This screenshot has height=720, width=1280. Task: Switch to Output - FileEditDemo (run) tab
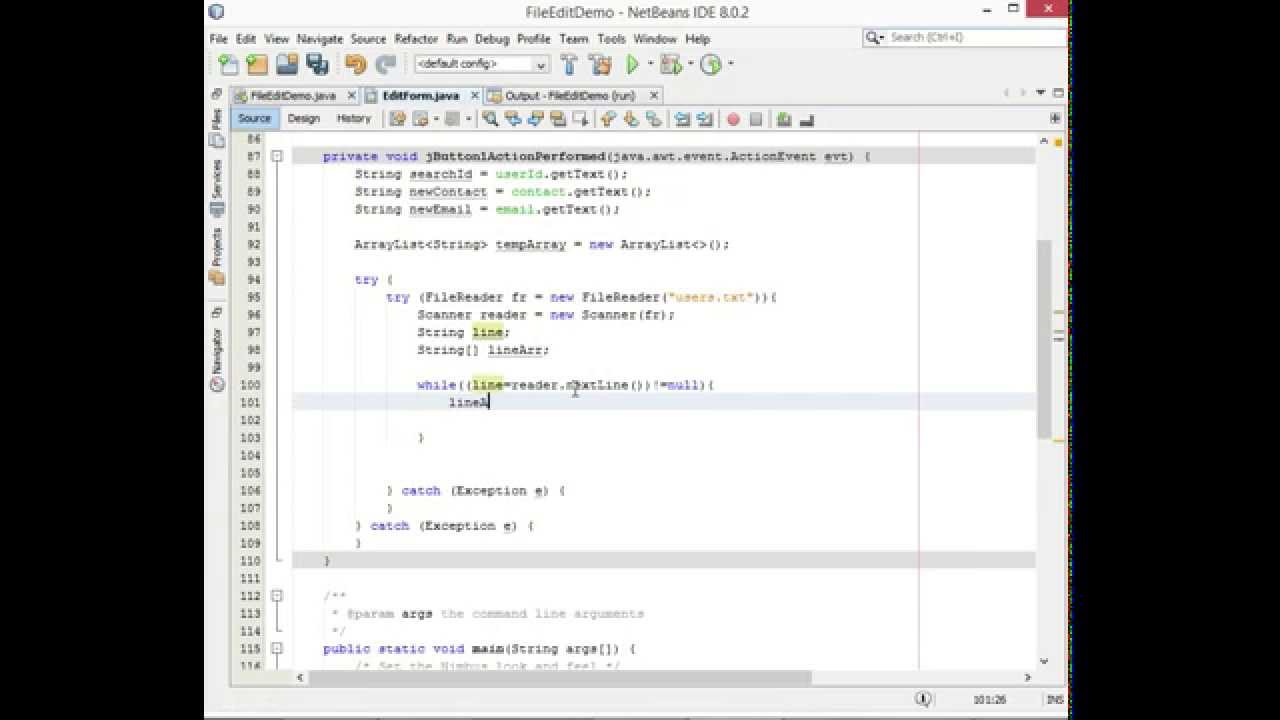pos(570,96)
